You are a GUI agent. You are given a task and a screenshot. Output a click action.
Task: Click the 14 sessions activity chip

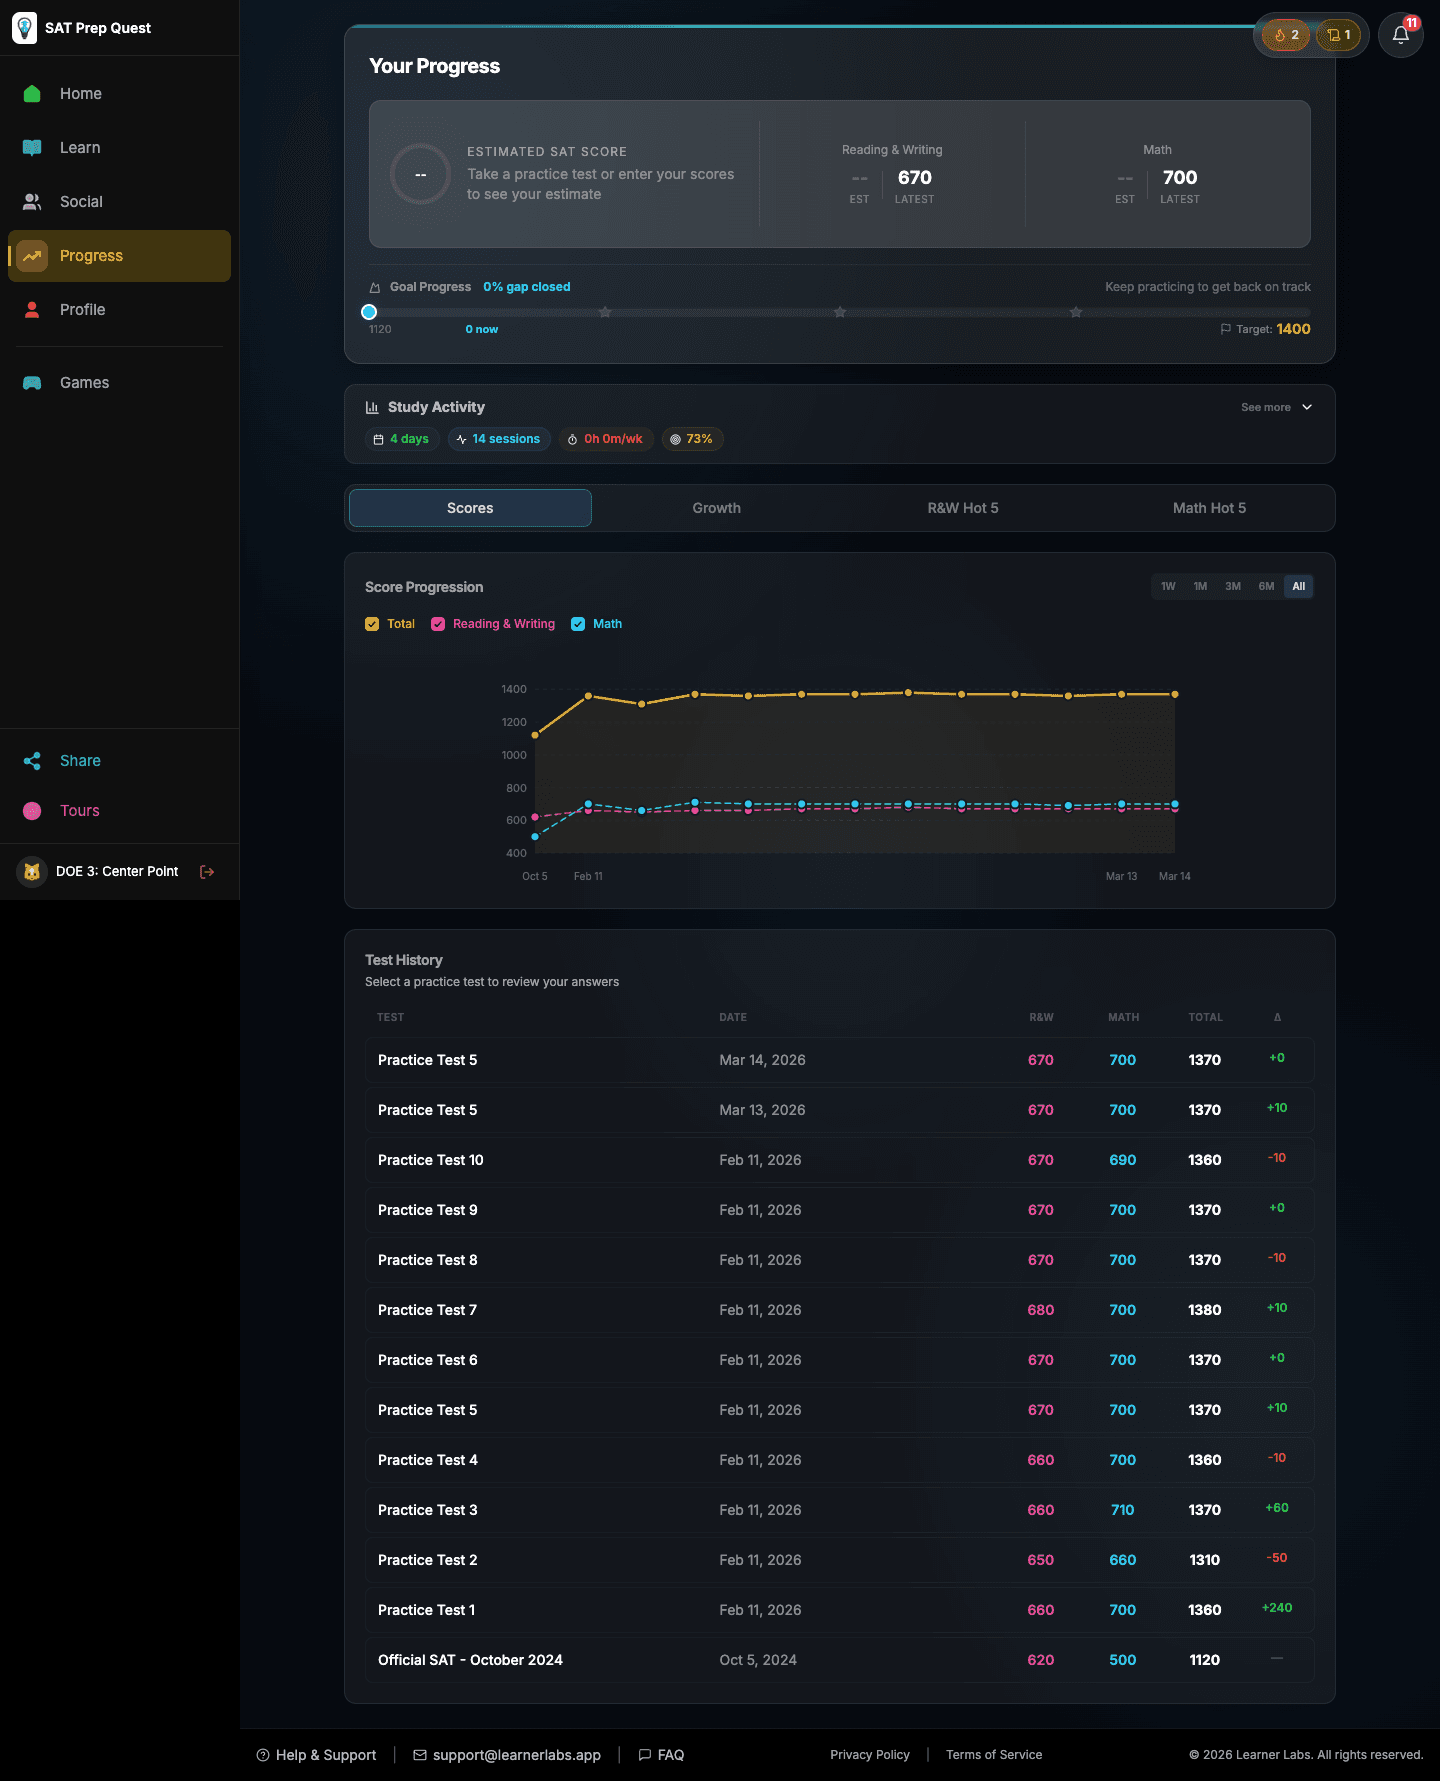click(x=499, y=439)
